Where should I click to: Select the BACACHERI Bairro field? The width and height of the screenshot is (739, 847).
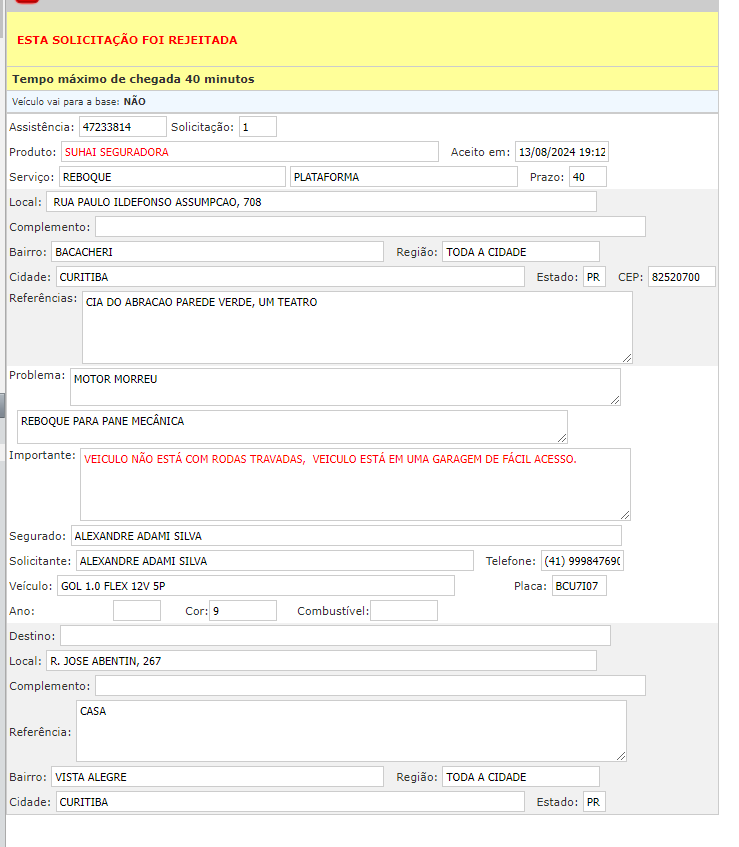pyautogui.click(x=216, y=252)
